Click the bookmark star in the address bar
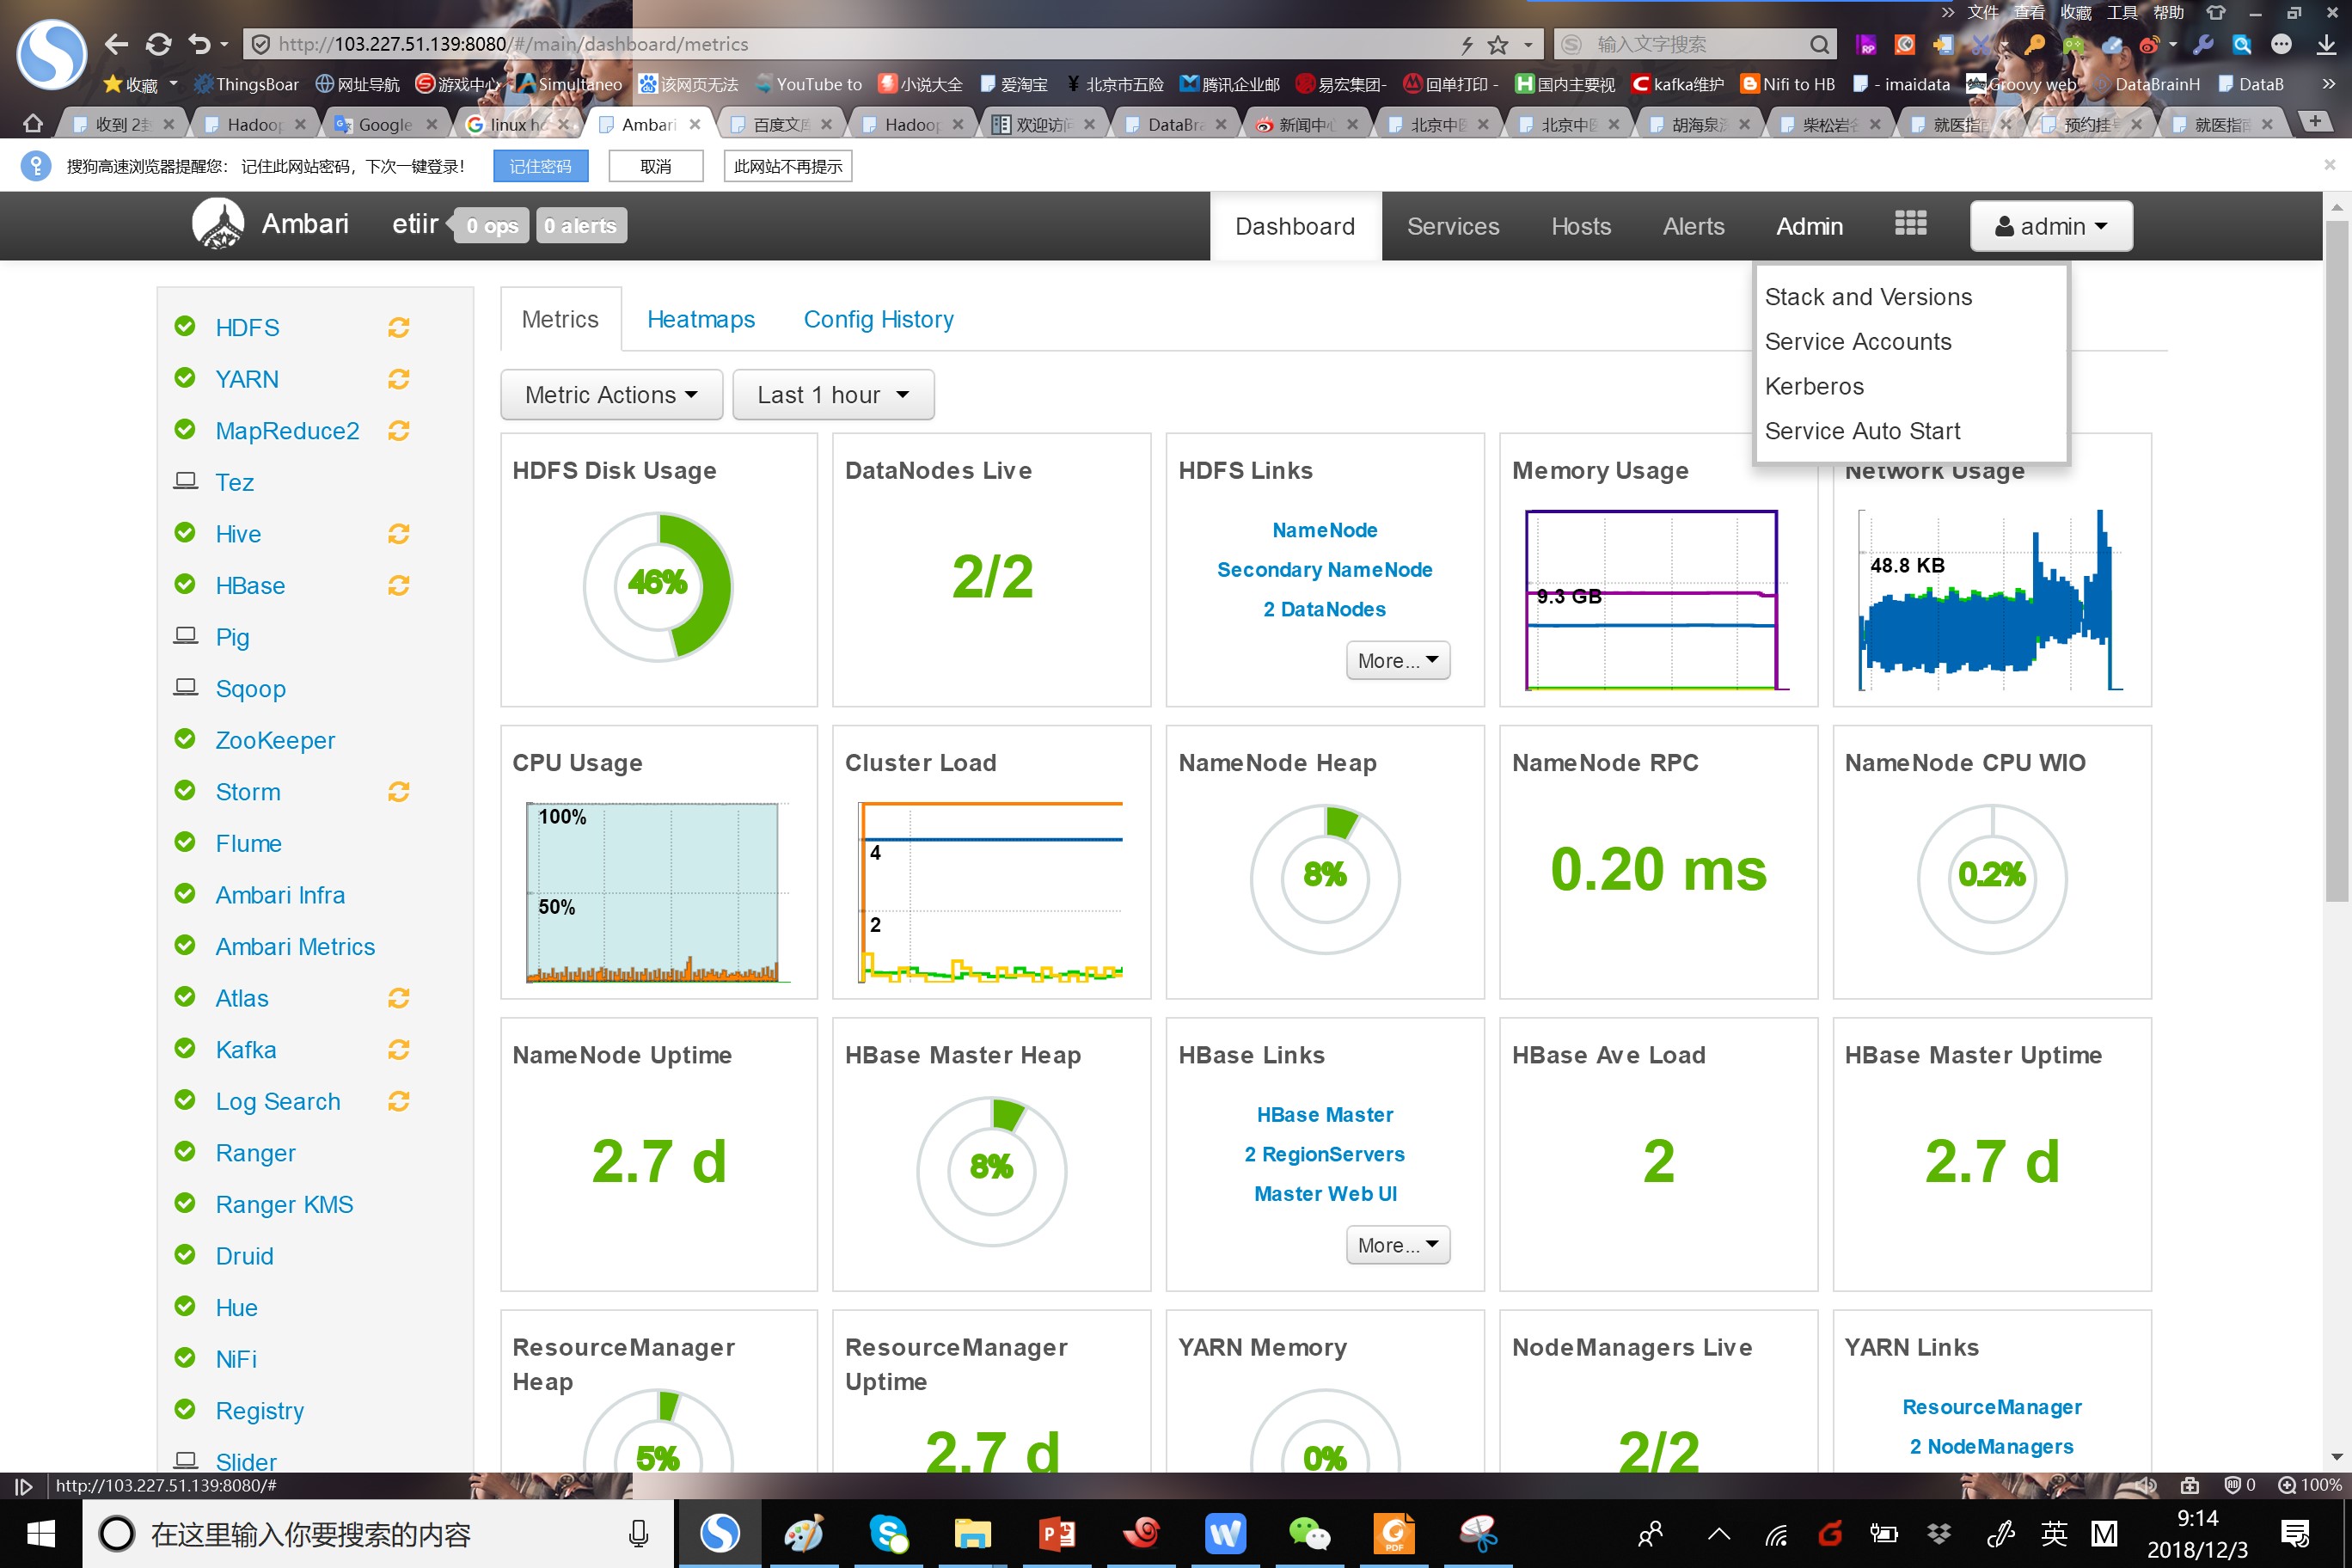The image size is (2352, 1568). [x=1497, y=44]
